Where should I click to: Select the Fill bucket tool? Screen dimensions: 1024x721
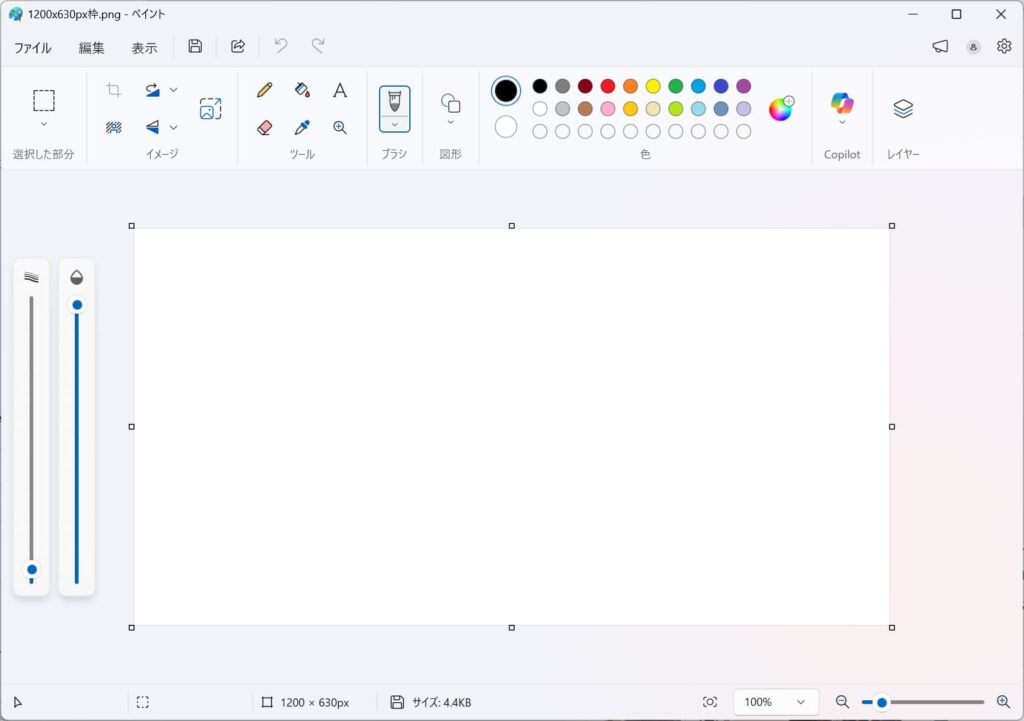302,90
